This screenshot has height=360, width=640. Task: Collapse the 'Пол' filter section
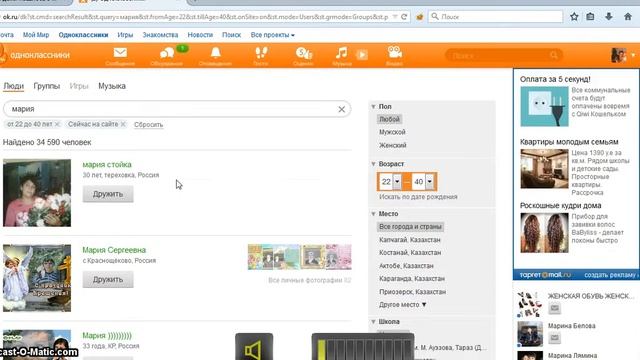point(373,107)
